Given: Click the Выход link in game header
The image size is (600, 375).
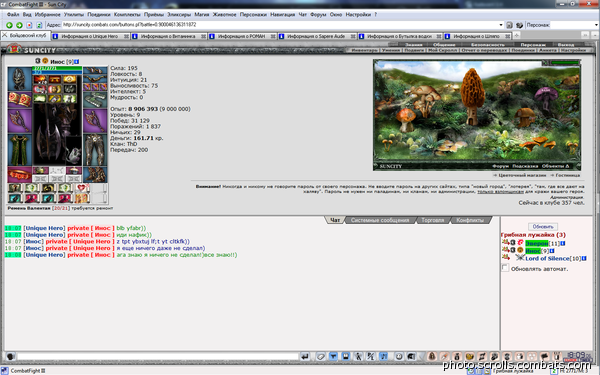Looking at the screenshot, I should tap(566, 45).
